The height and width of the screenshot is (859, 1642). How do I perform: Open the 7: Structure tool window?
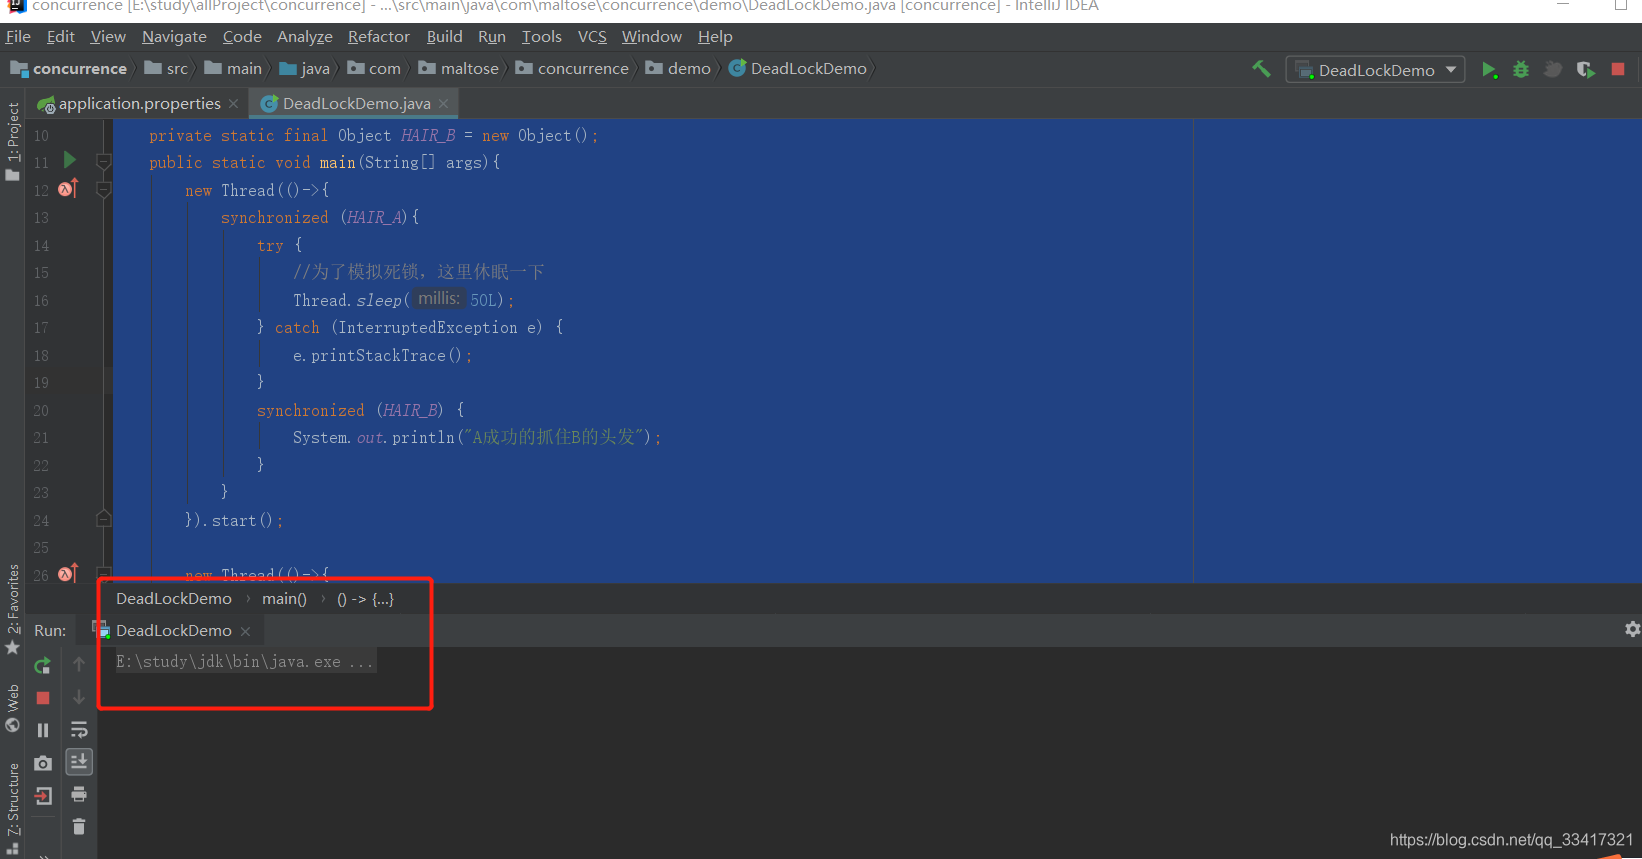coord(13,808)
